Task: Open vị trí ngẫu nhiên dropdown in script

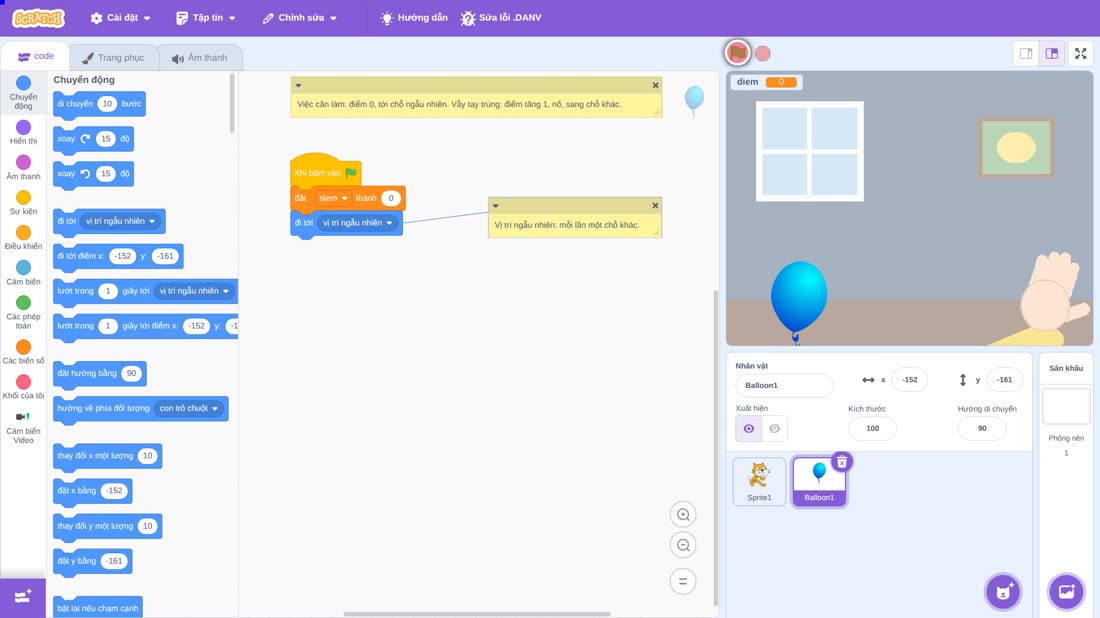Action: click(357, 223)
